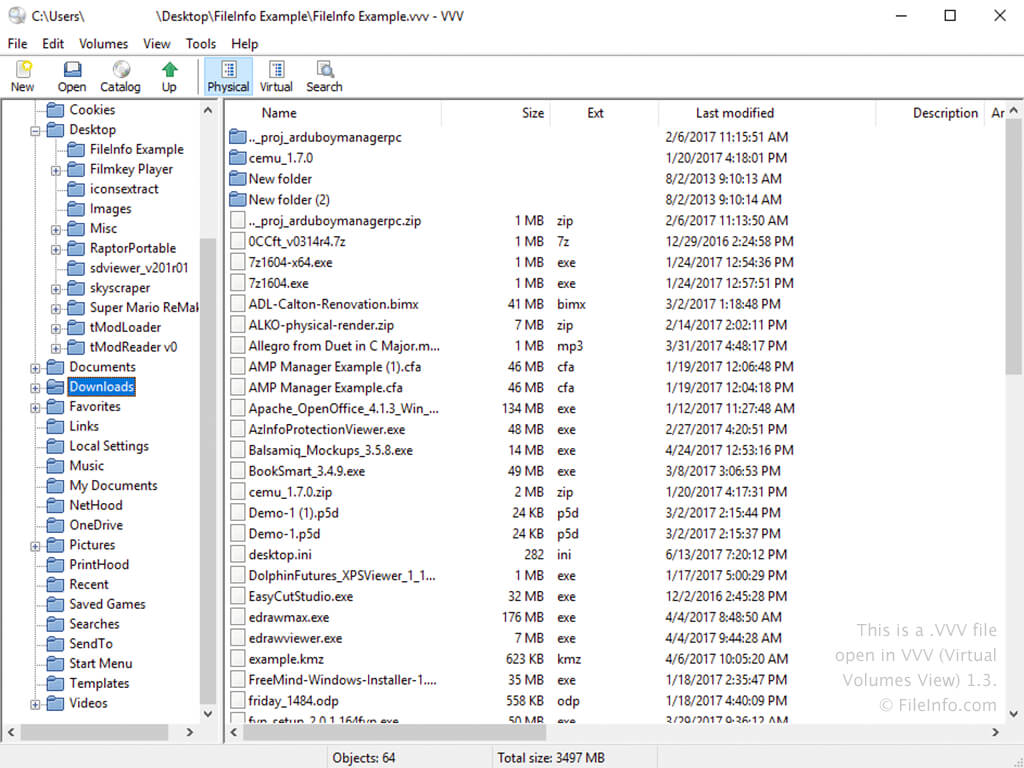Viewport: 1024px width, 768px height.
Task: Click file icon for cemu_1.7.0.zip
Action: (x=238, y=492)
